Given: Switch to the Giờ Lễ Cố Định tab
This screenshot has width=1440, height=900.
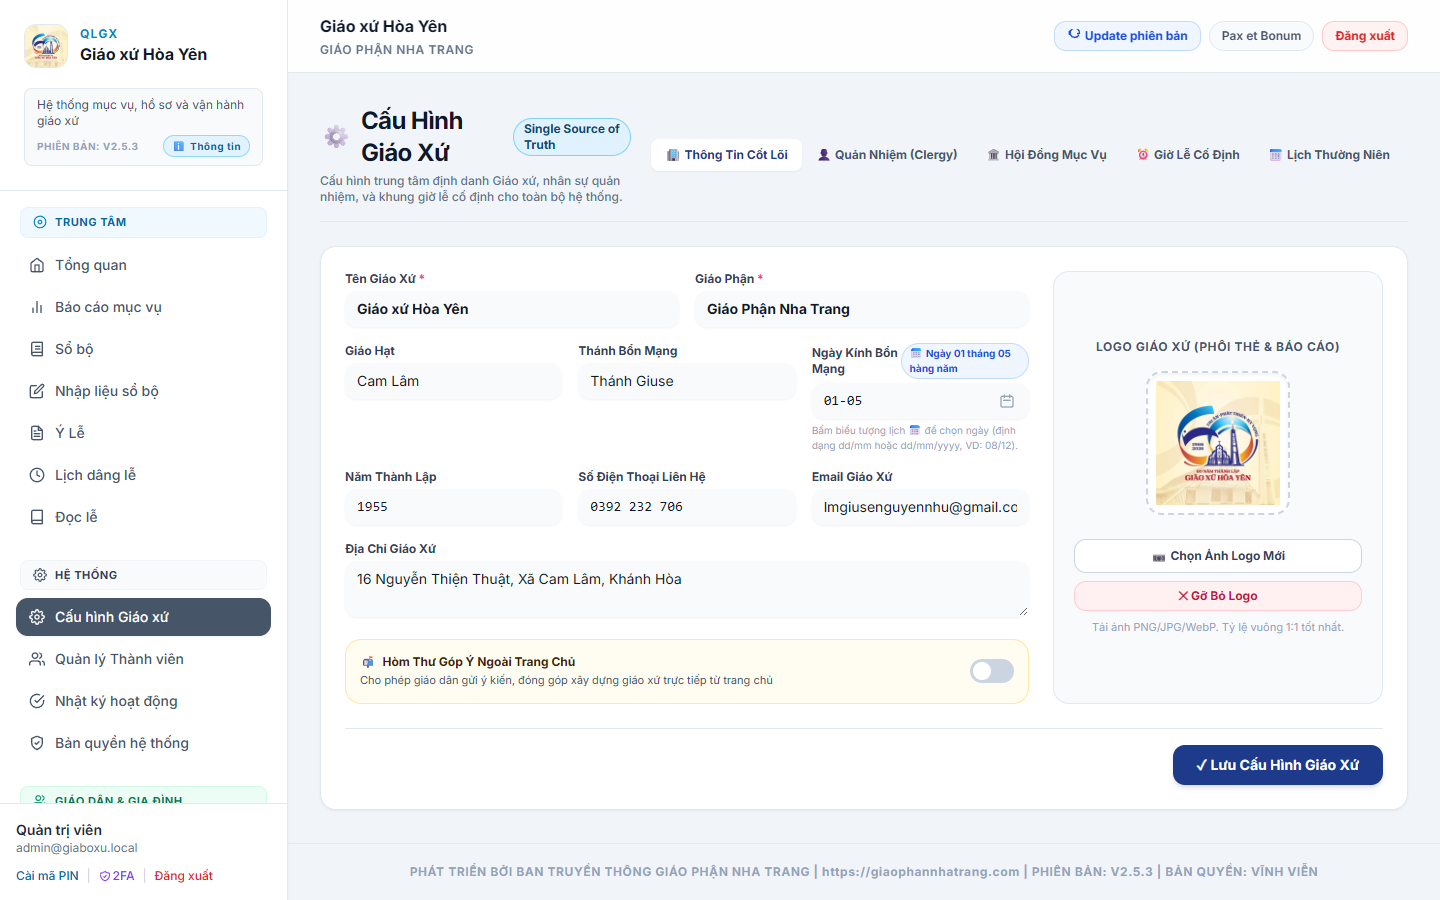Looking at the screenshot, I should point(1188,155).
